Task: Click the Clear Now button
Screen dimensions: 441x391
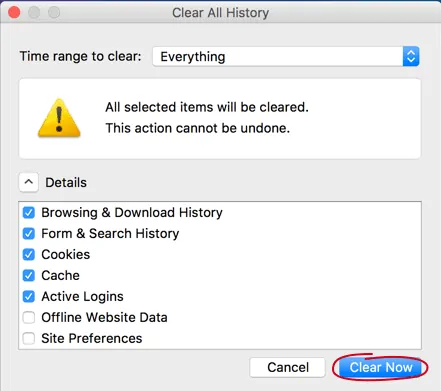Action: [x=380, y=367]
